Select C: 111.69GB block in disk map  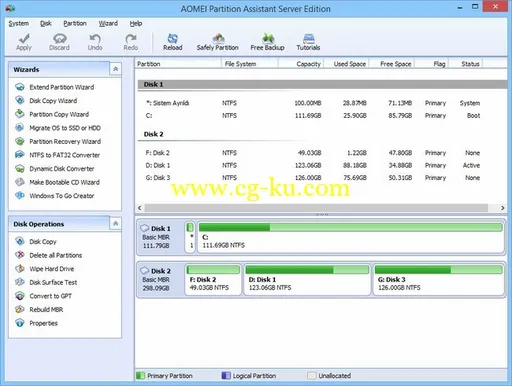(350, 237)
